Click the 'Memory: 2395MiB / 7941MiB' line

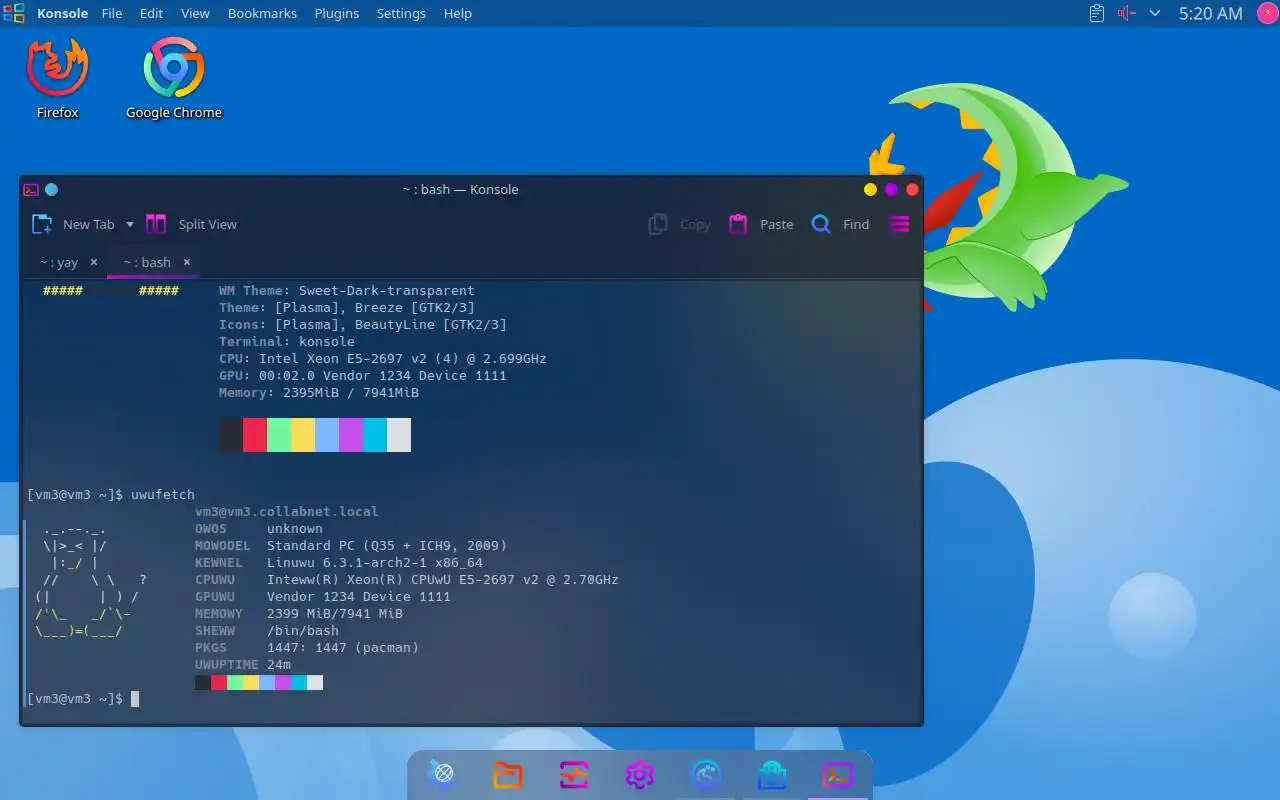point(319,392)
